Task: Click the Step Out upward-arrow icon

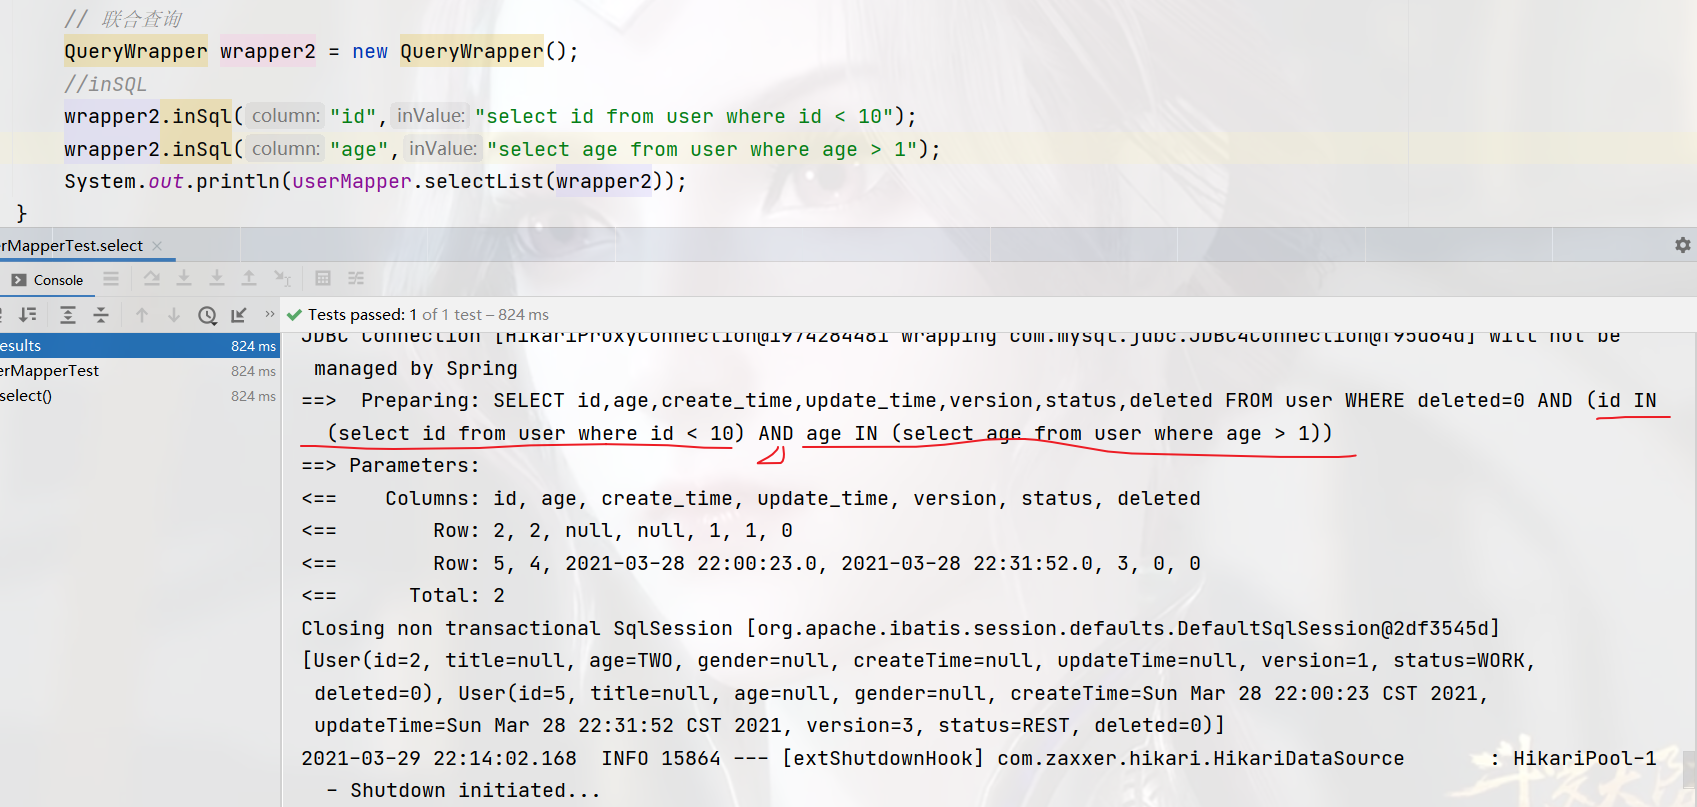Action: click(x=249, y=279)
